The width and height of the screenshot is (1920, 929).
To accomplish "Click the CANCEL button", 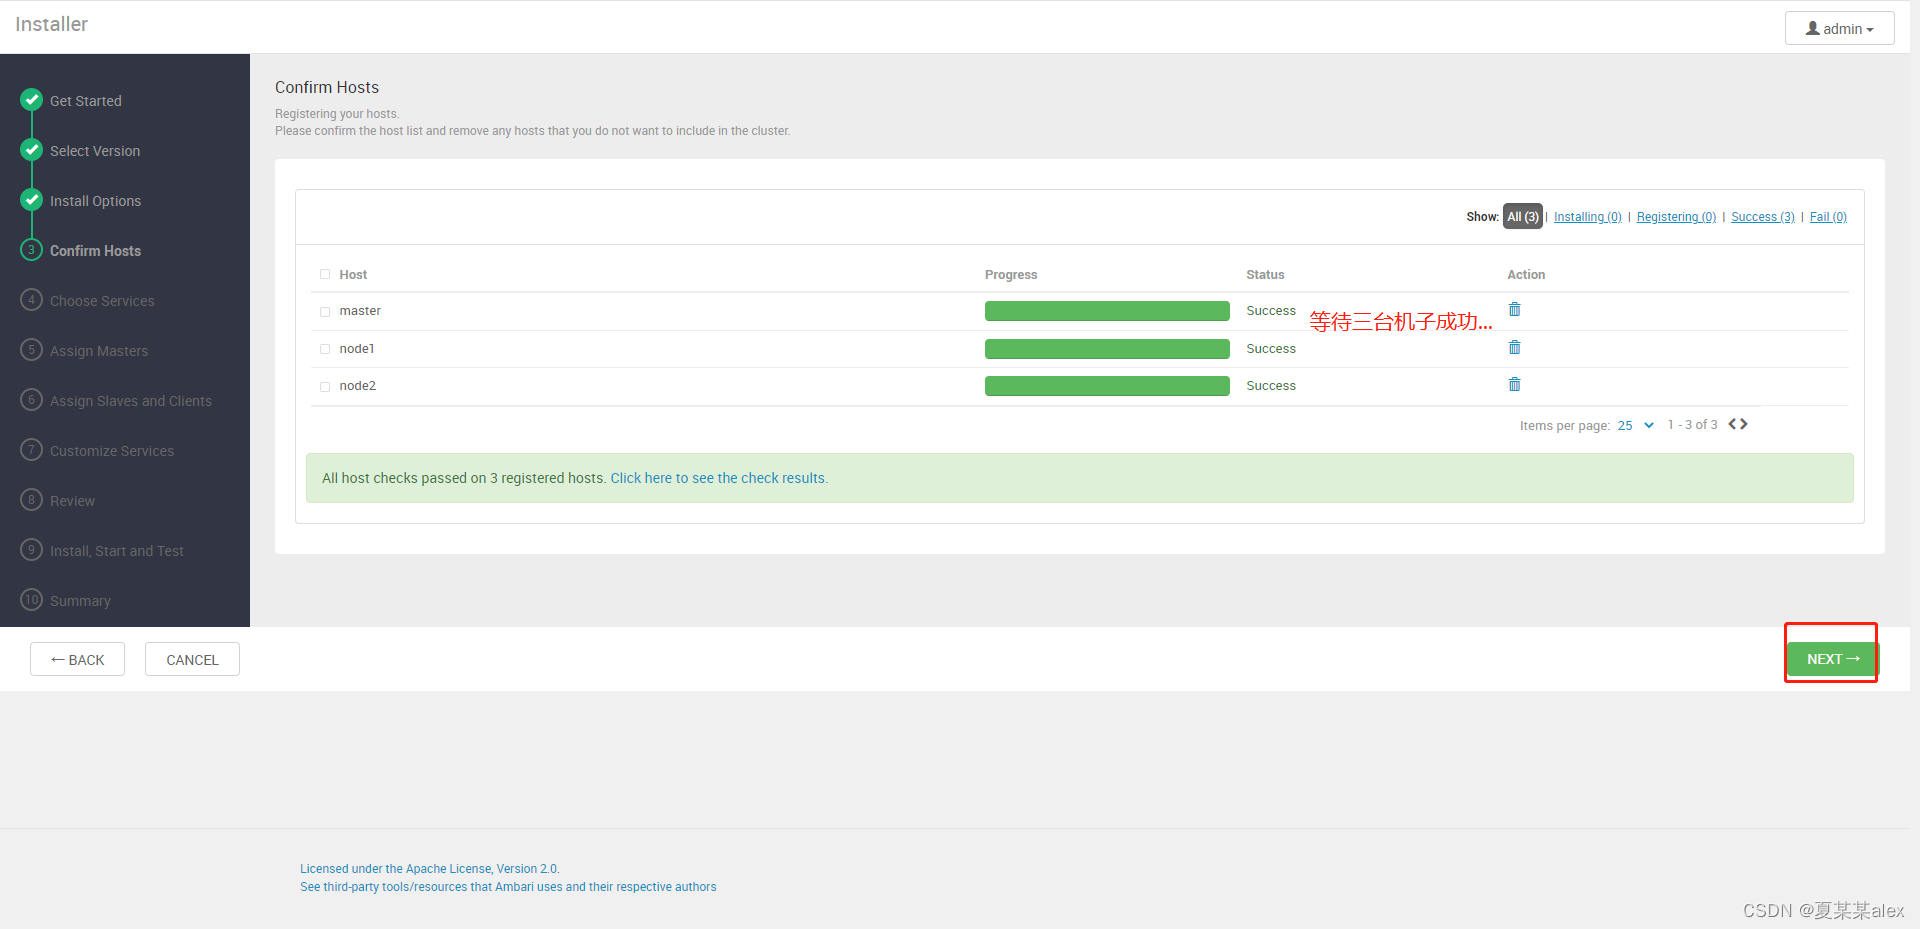I will tap(192, 659).
